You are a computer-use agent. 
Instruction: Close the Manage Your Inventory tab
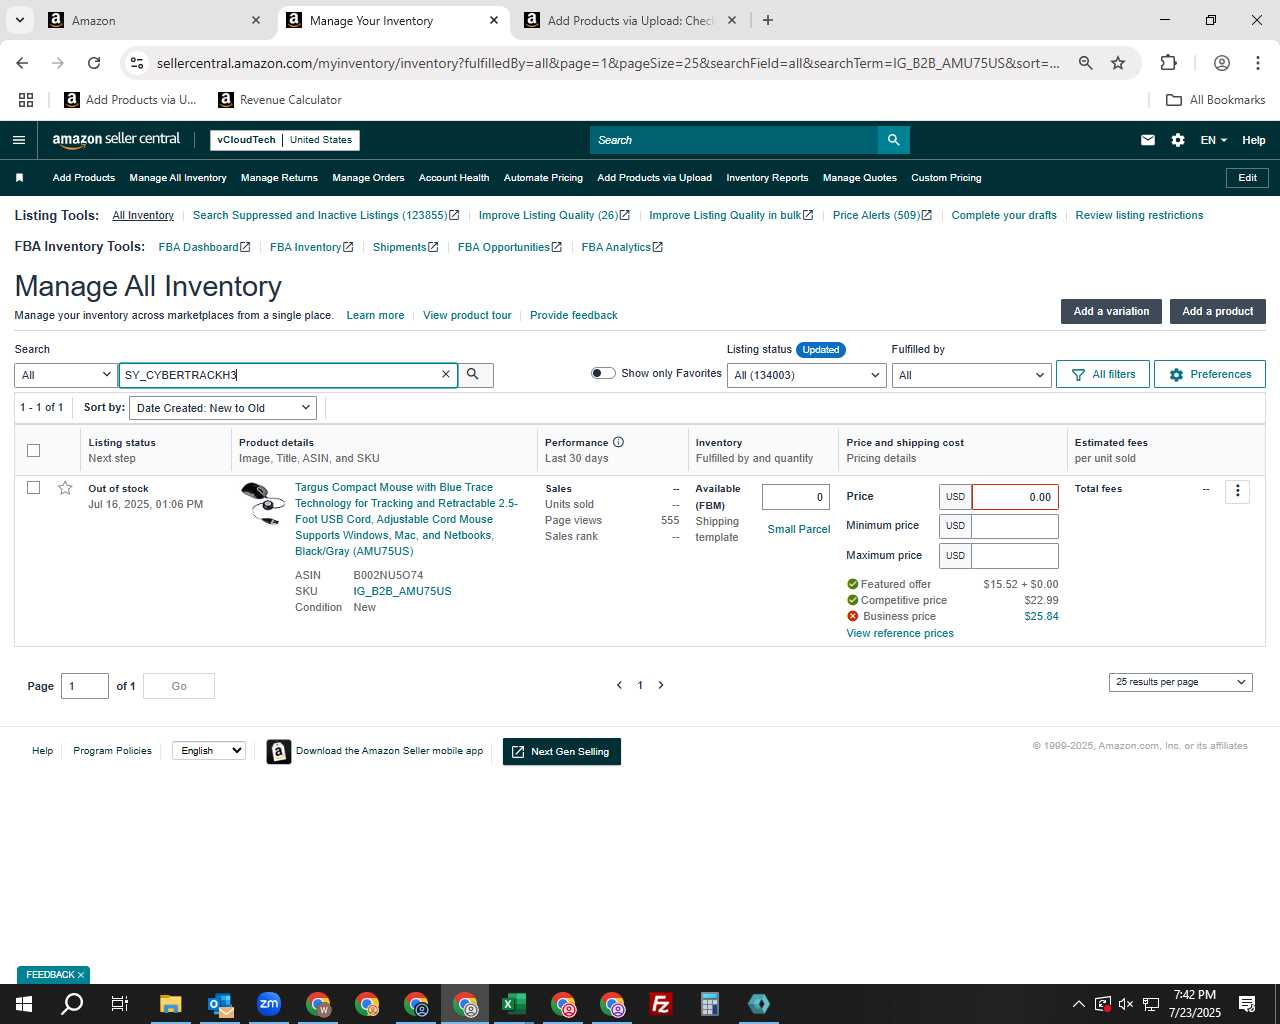[494, 20]
